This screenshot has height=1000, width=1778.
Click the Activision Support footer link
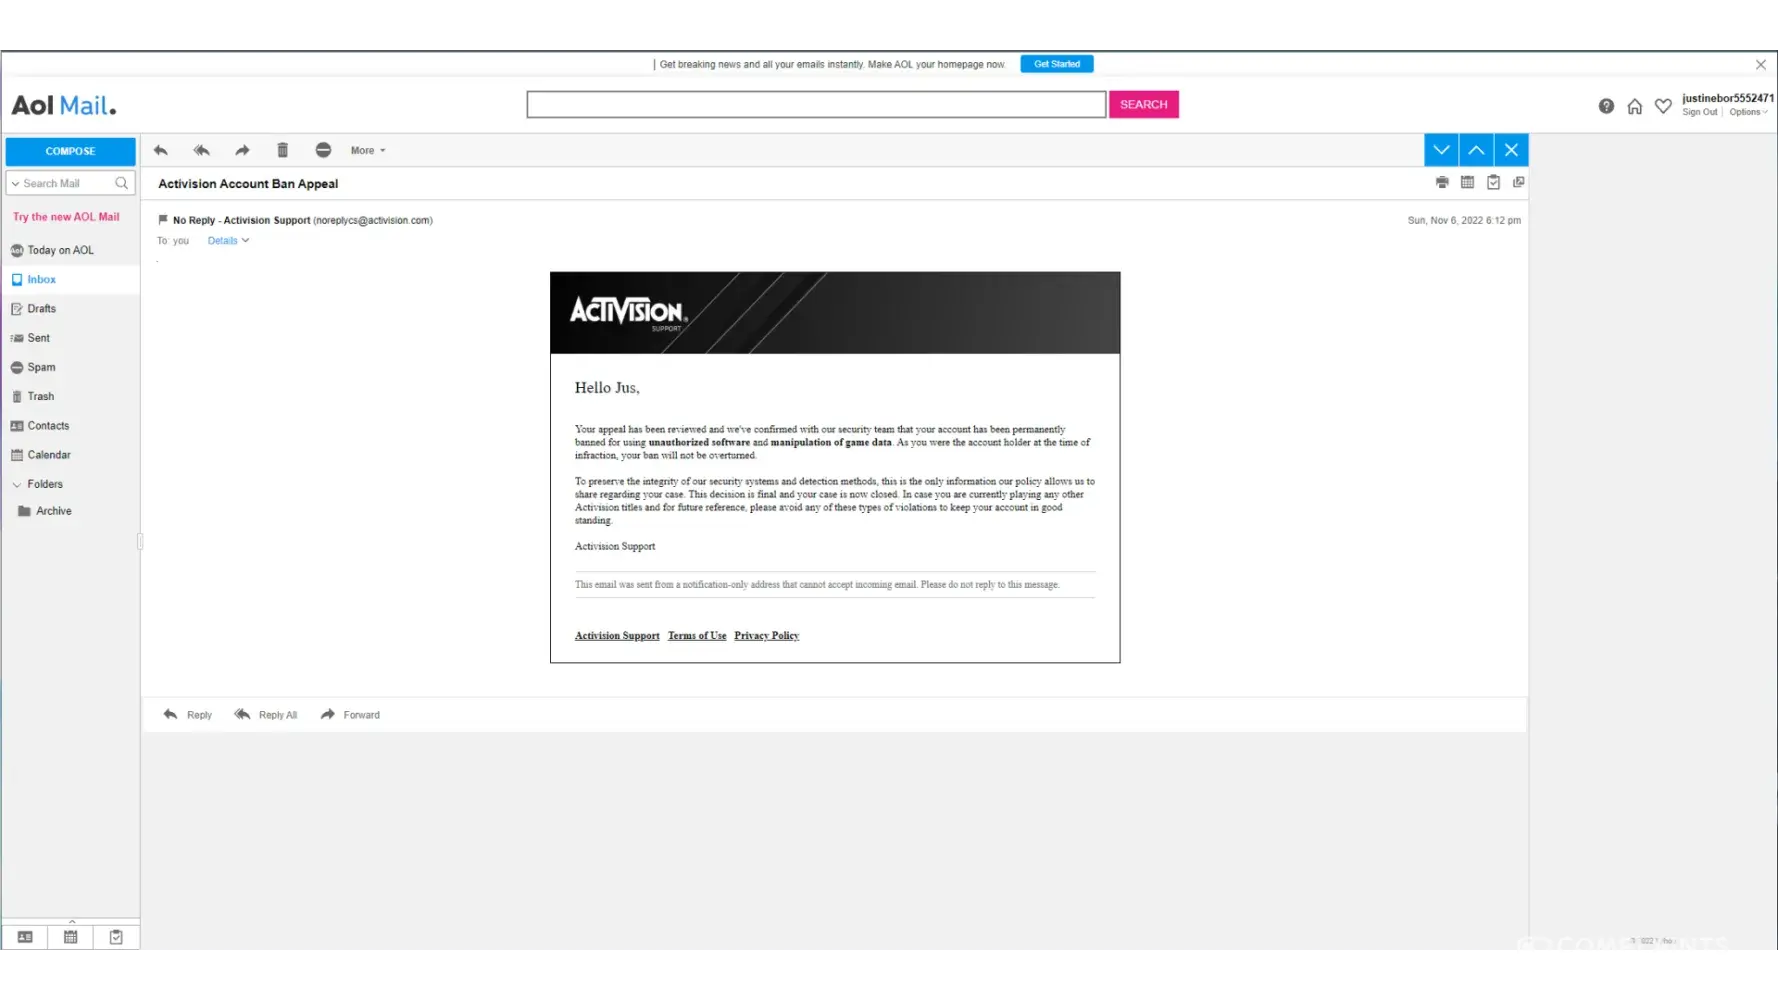pyautogui.click(x=617, y=636)
